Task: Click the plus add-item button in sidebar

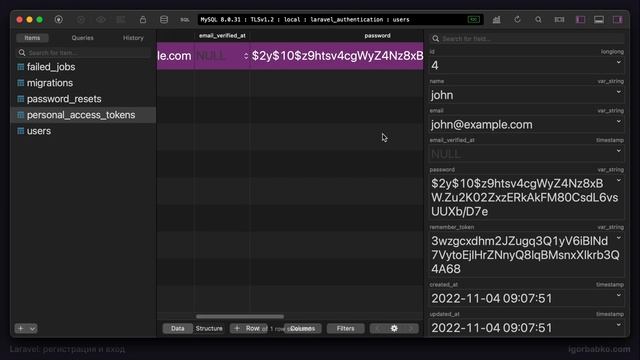Action: (x=21, y=328)
